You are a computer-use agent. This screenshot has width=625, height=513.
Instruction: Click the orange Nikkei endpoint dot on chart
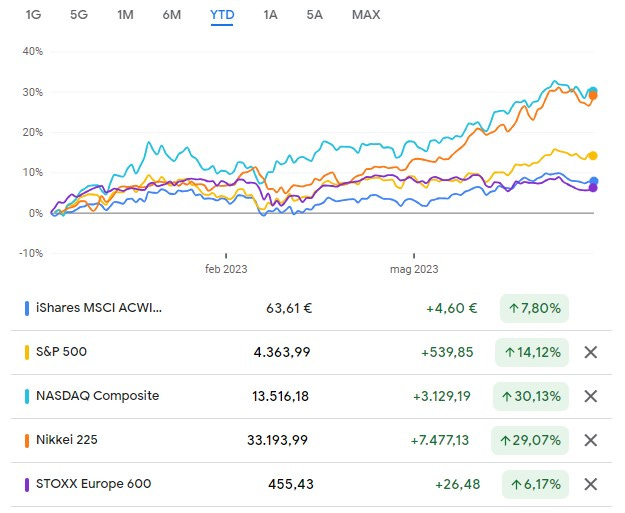593,96
